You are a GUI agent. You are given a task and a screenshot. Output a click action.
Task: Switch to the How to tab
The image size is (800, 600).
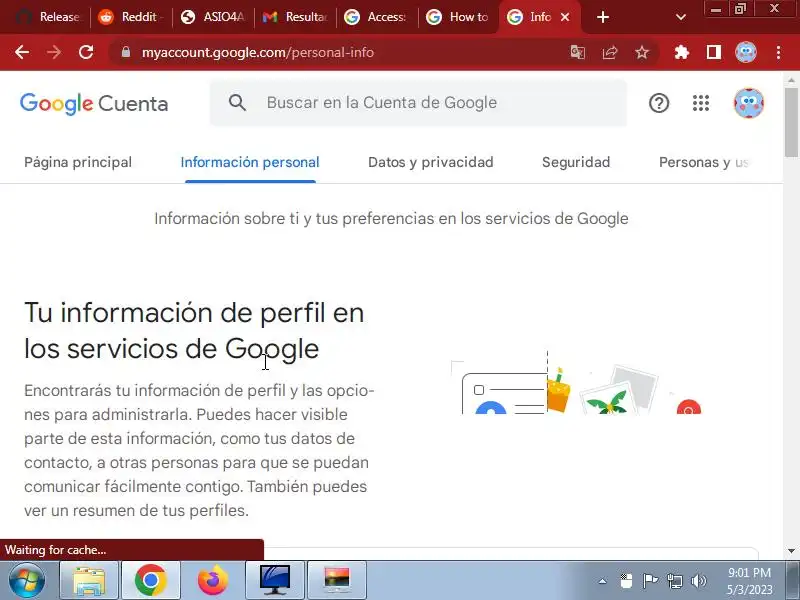pos(458,17)
